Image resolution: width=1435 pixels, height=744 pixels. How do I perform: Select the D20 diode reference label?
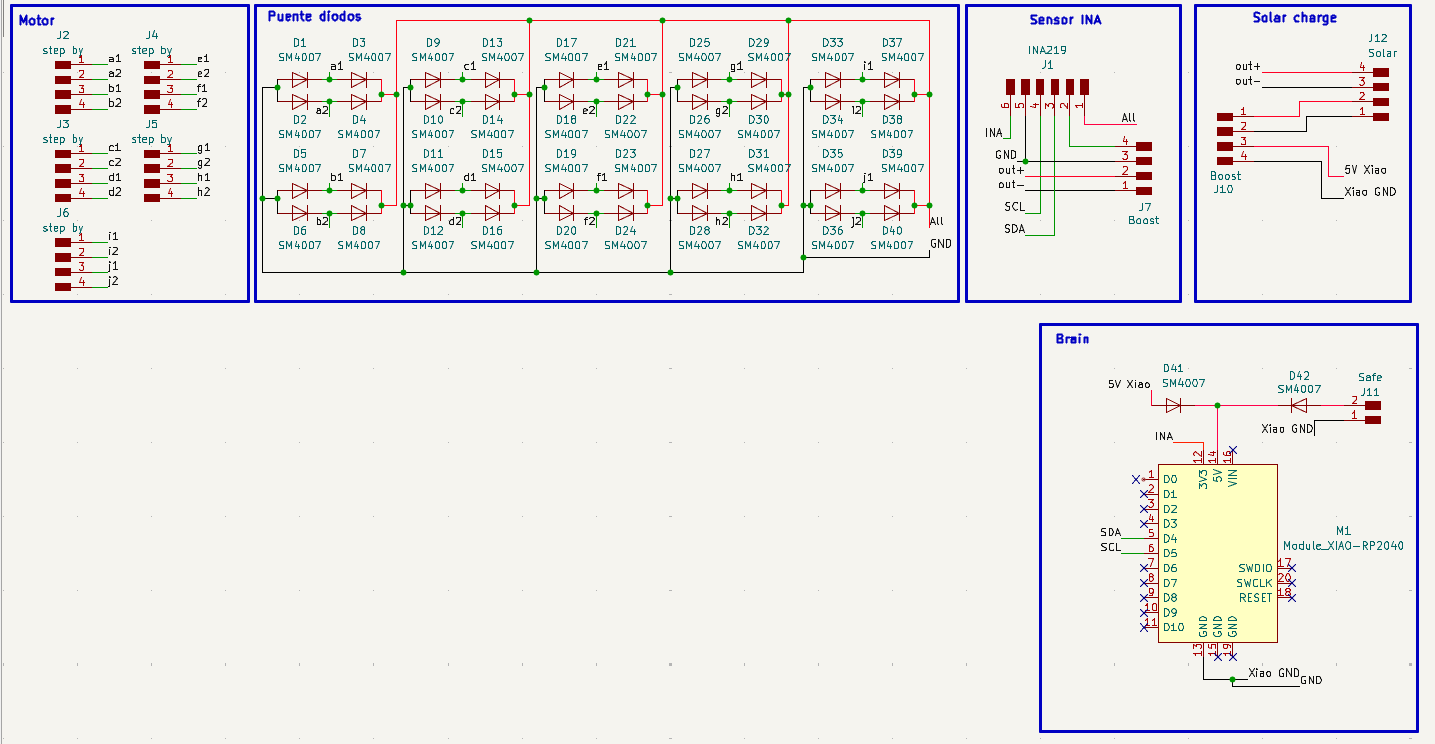pyautogui.click(x=566, y=231)
